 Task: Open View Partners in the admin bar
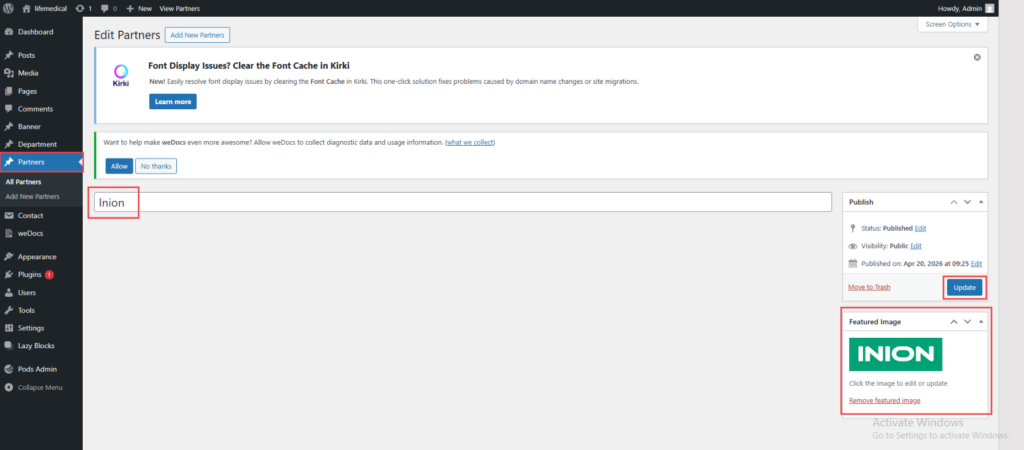click(180, 8)
